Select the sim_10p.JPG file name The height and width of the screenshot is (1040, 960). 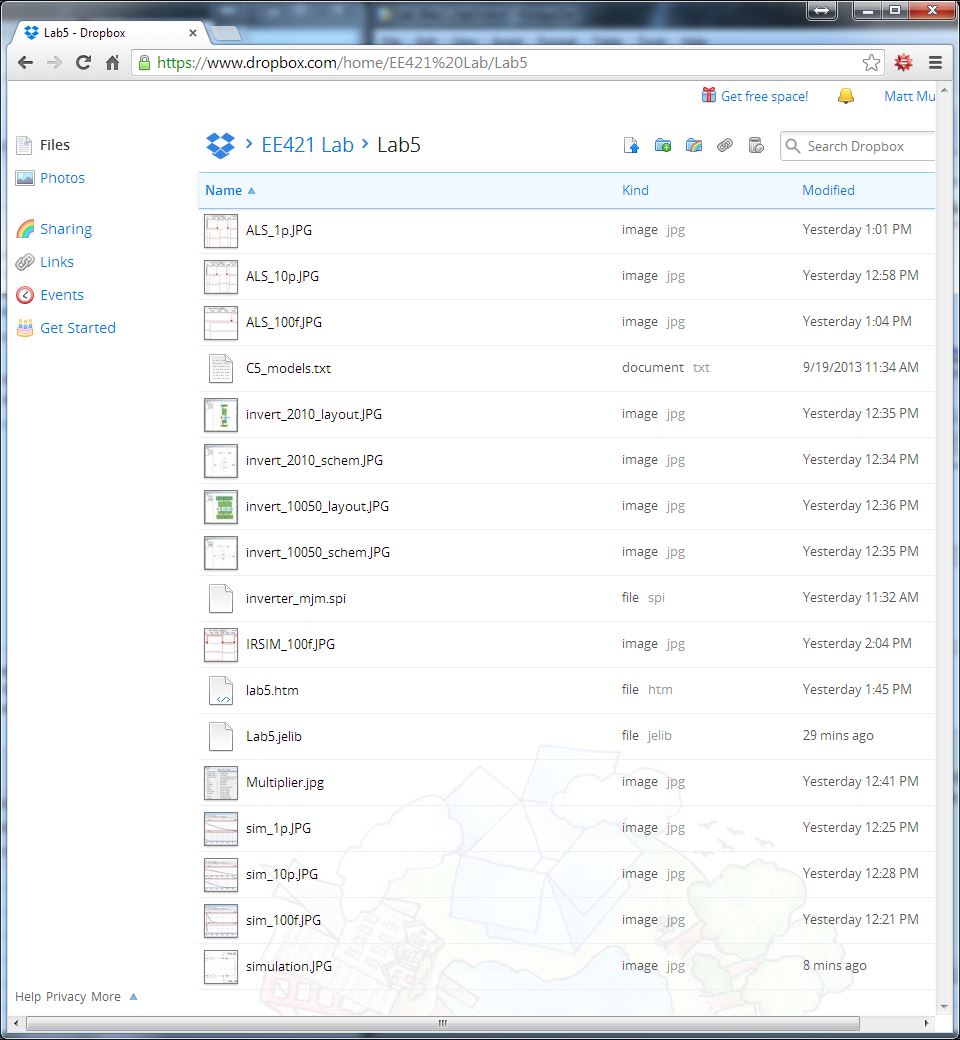pos(281,874)
